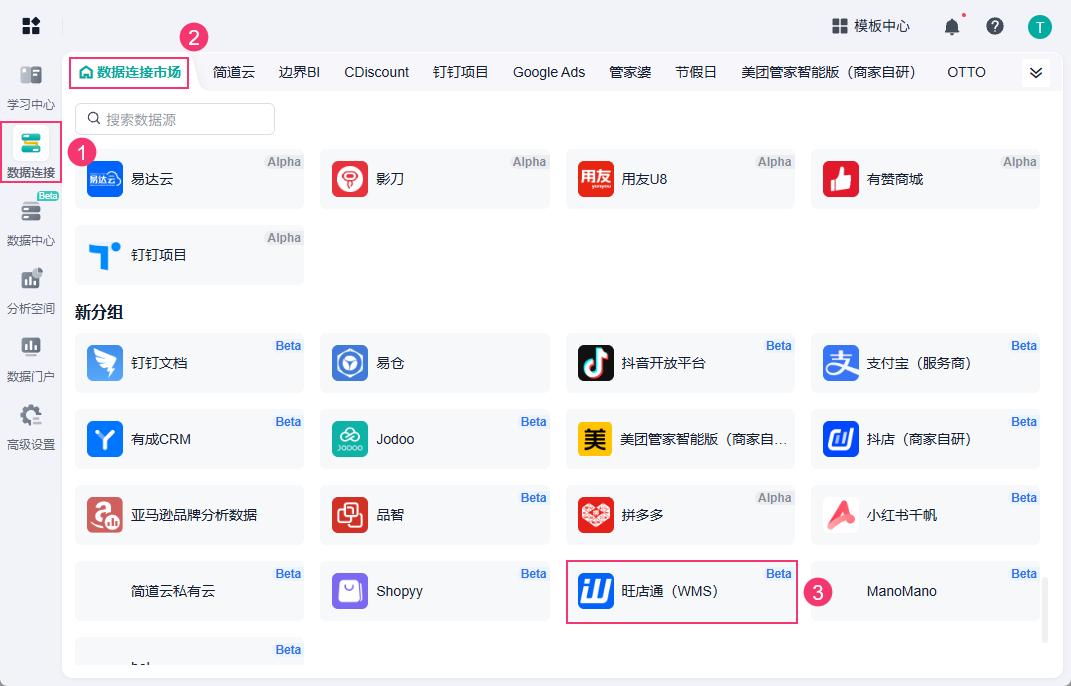1071x686 pixels.
Task: Switch to the Google Ads tab
Action: click(549, 72)
